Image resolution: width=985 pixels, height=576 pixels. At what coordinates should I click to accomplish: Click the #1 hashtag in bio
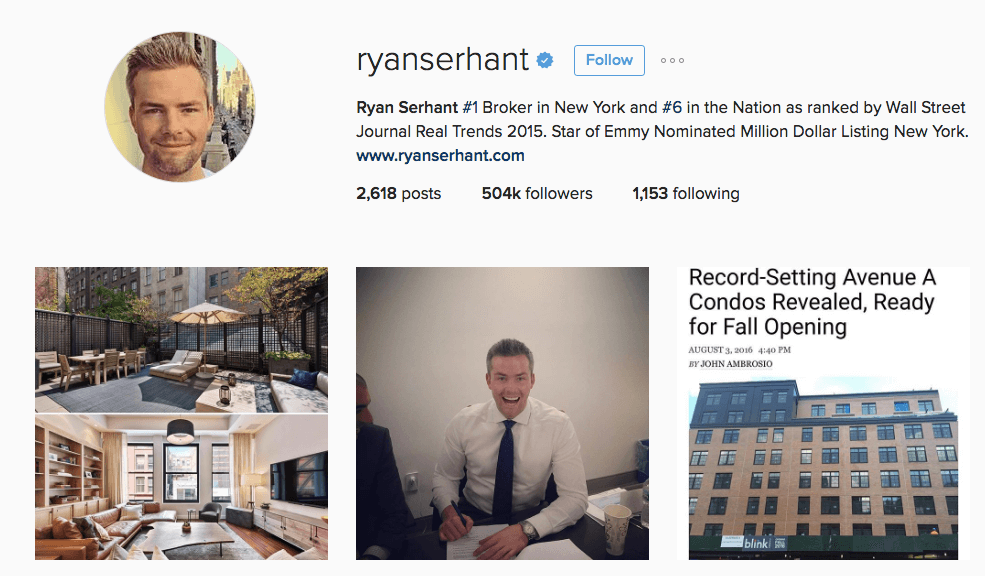[470, 107]
